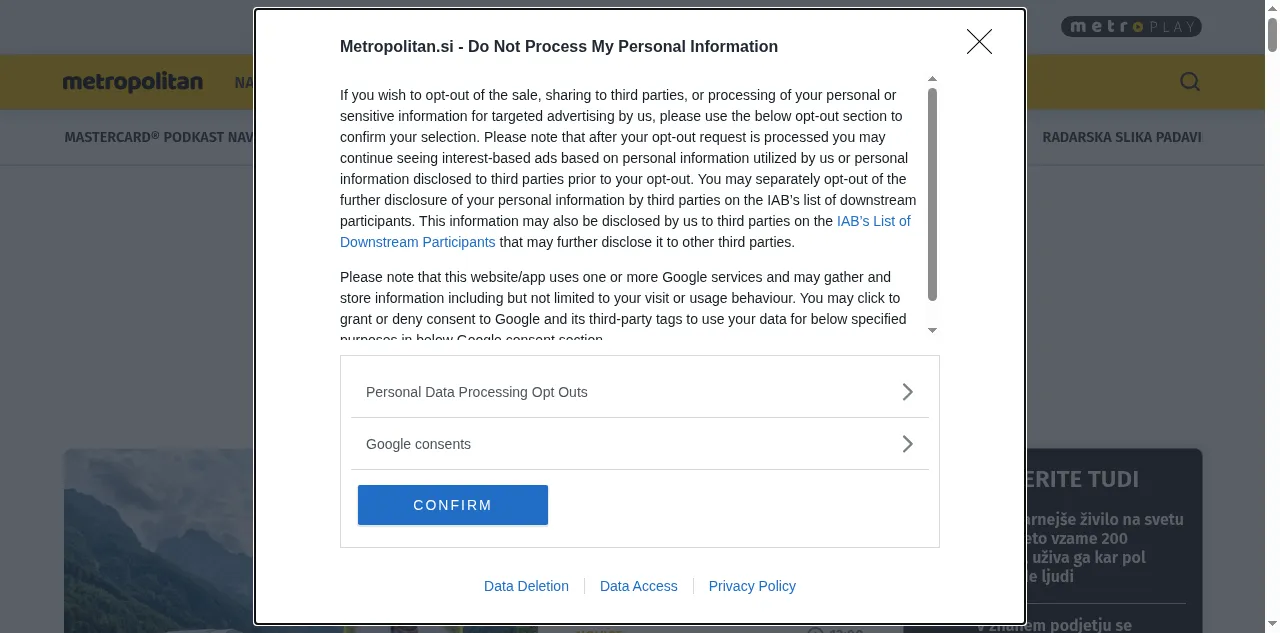Open the Personal Data Processing Opt Outs row
This screenshot has width=1280, height=633.
tap(477, 392)
